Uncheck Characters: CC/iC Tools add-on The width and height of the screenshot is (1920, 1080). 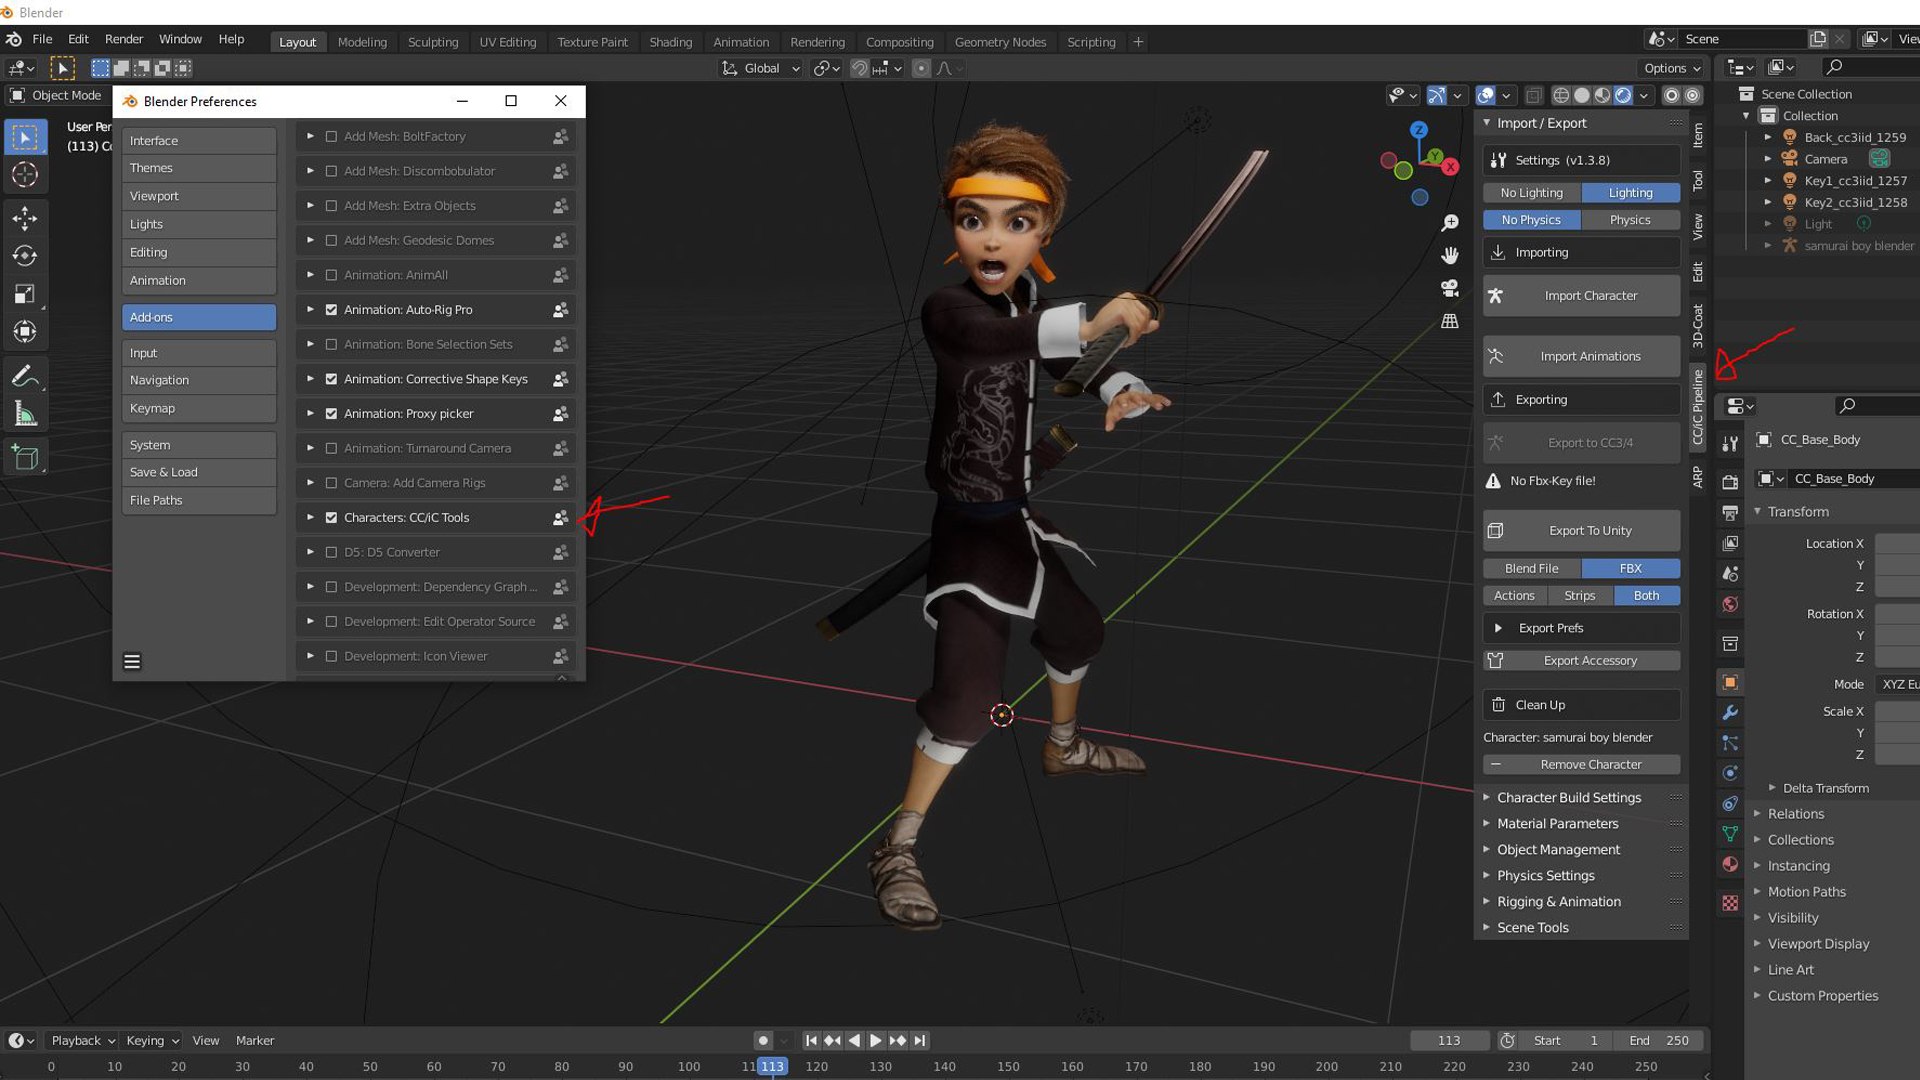coord(331,518)
